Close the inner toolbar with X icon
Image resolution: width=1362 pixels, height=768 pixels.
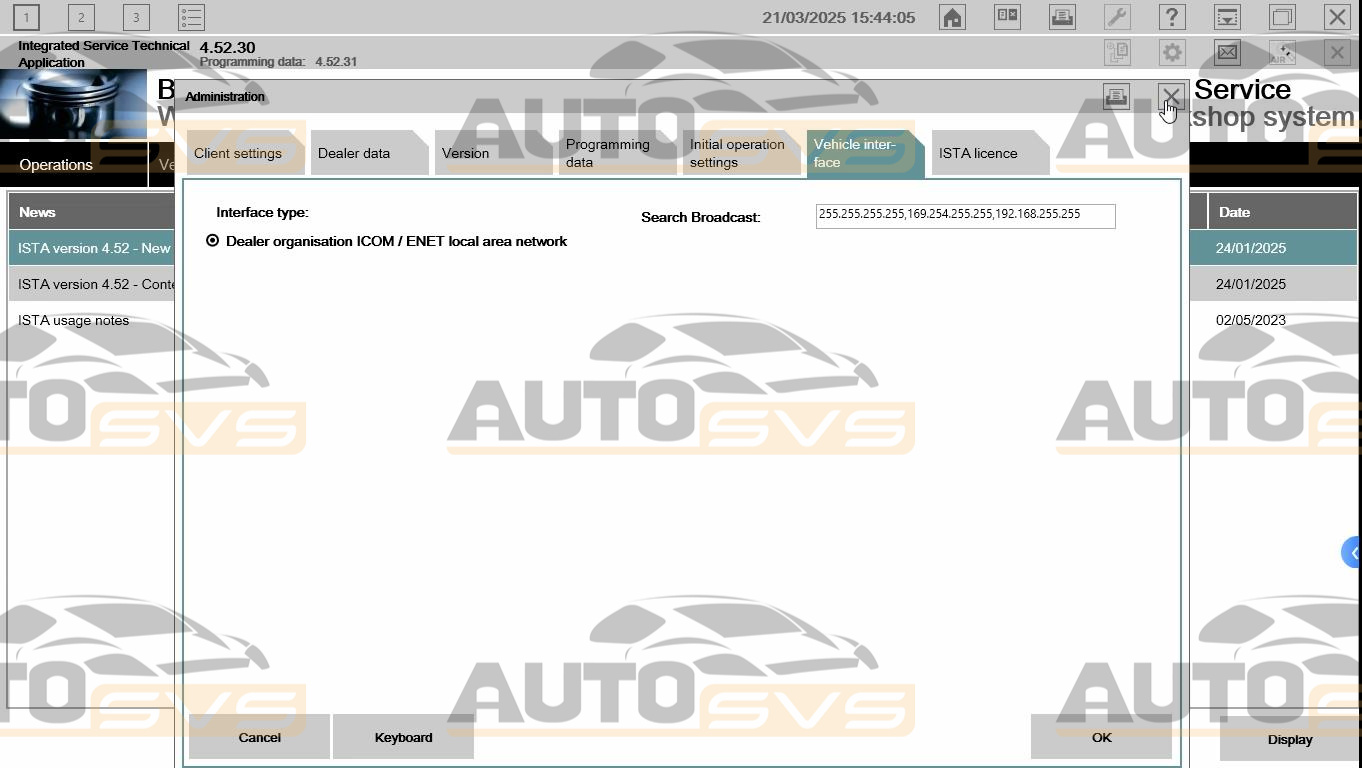tap(1337, 52)
